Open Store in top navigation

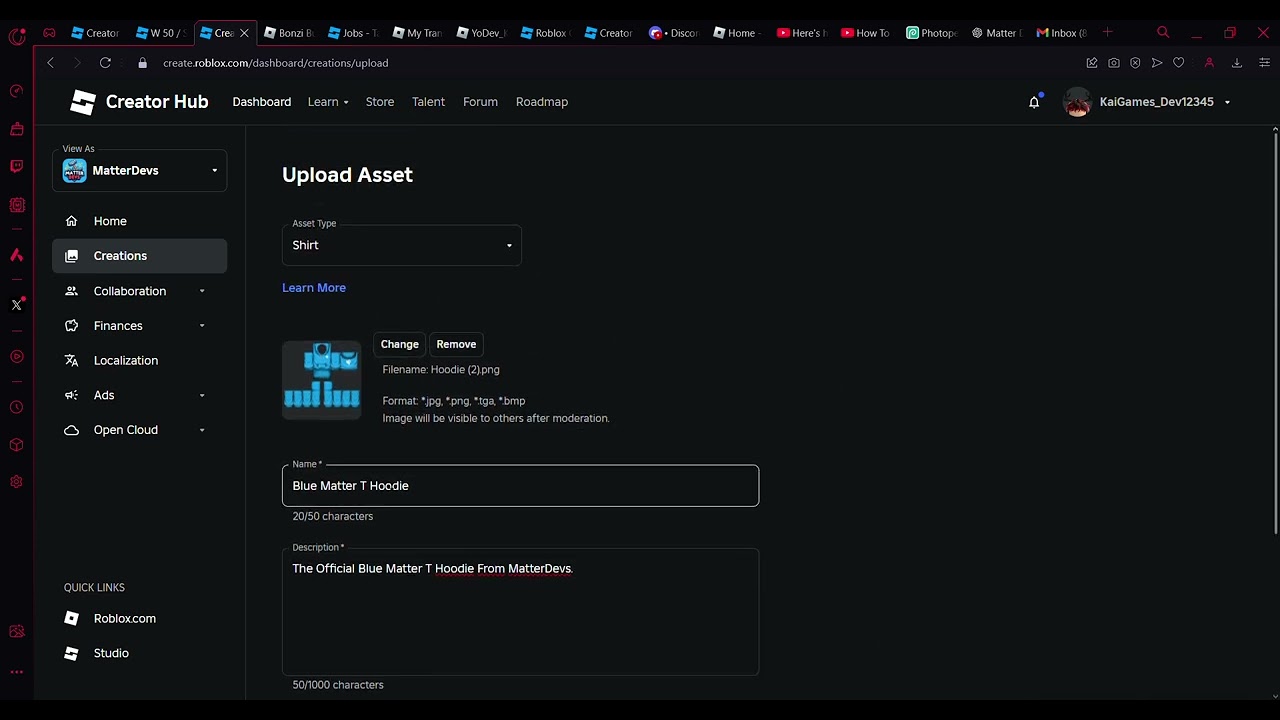pyautogui.click(x=380, y=102)
